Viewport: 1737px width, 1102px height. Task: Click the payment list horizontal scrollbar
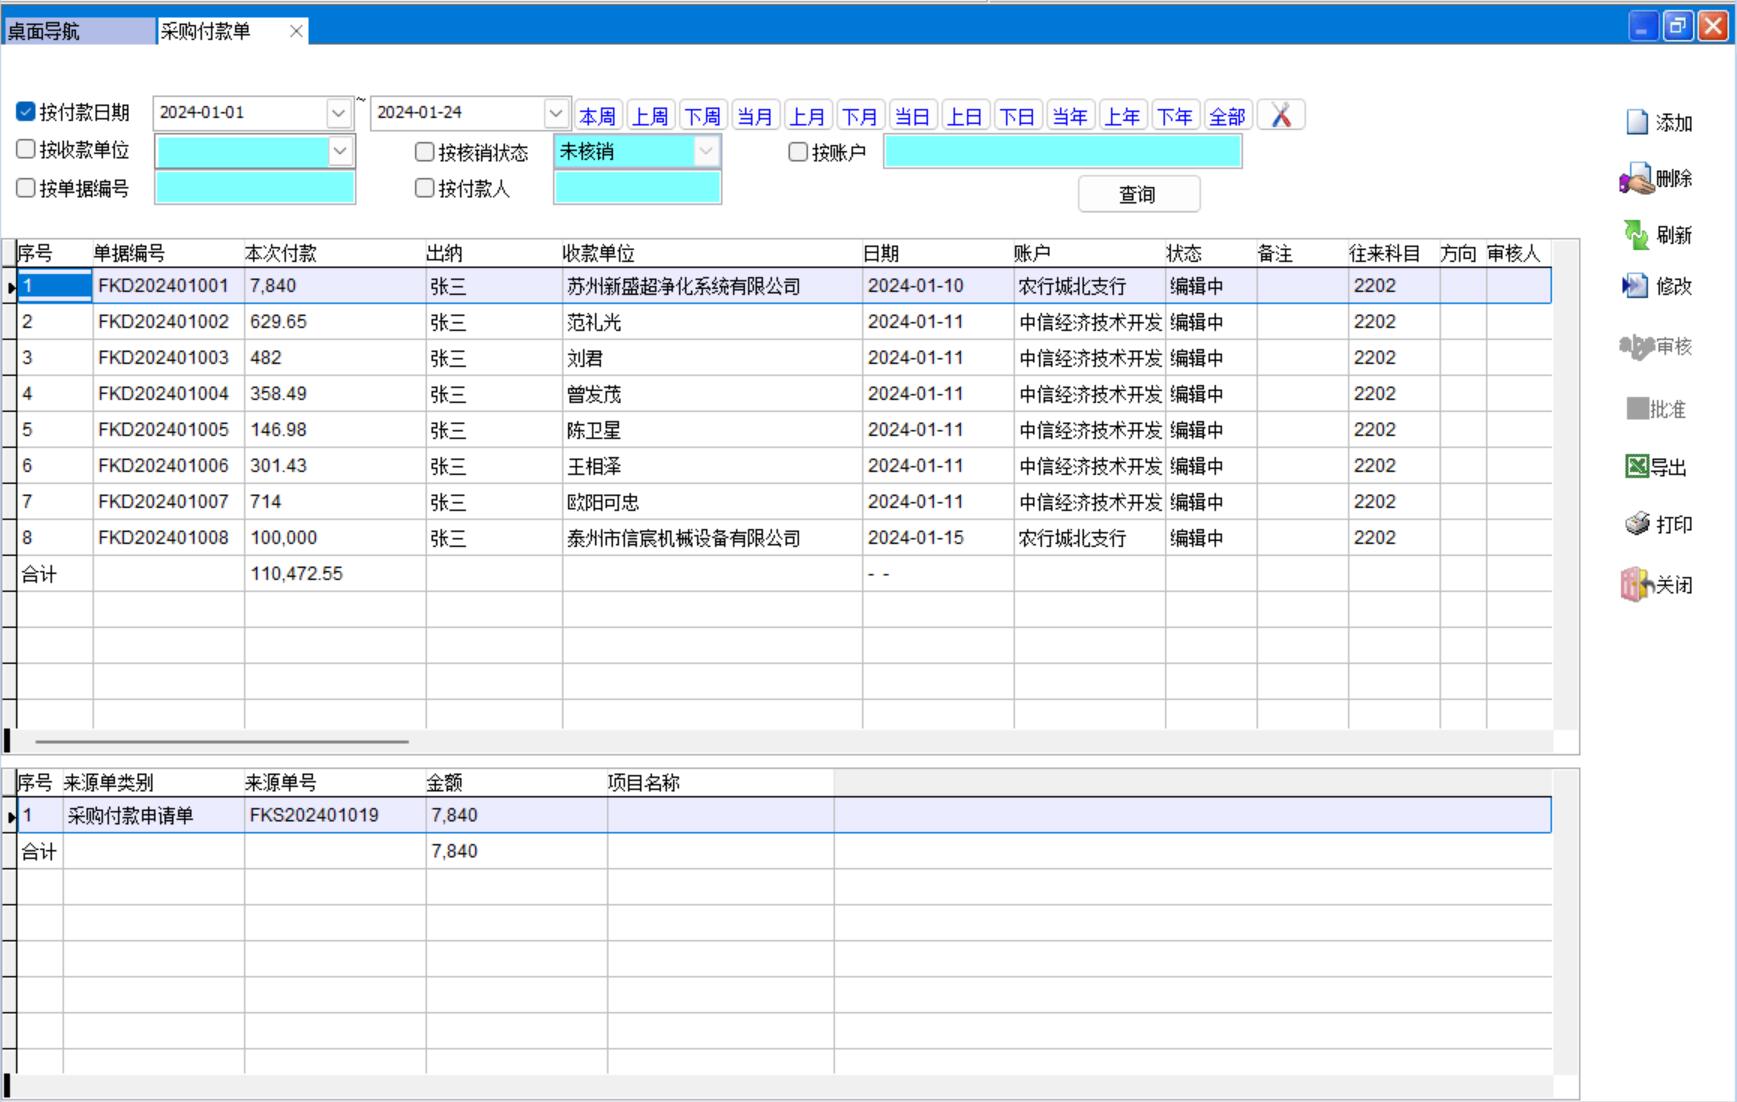point(221,742)
